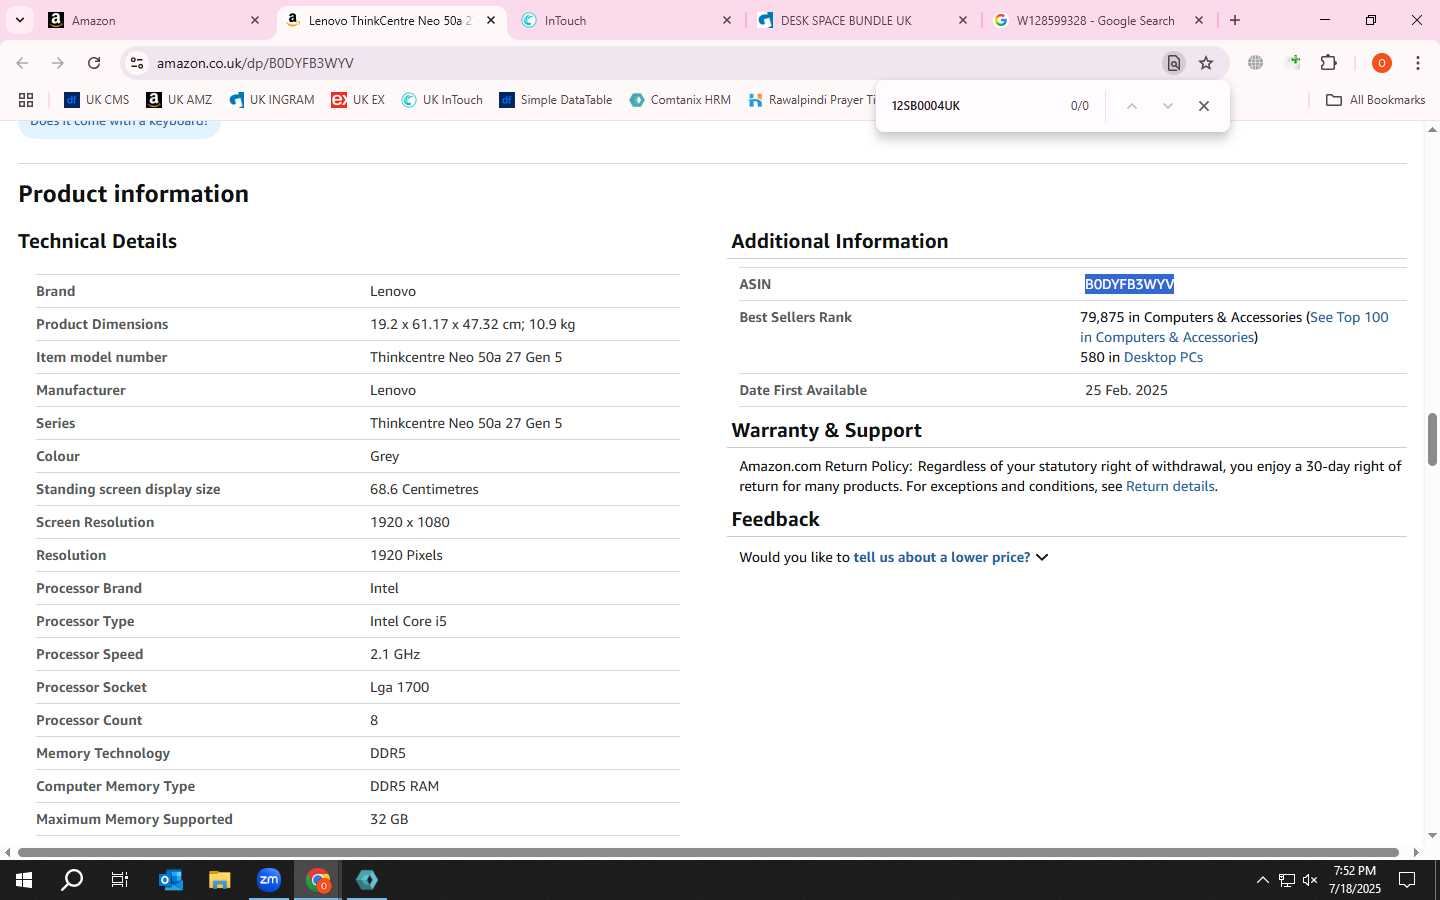Open the tab search dropdown
Screen dimensions: 1440x900
pos(19,20)
